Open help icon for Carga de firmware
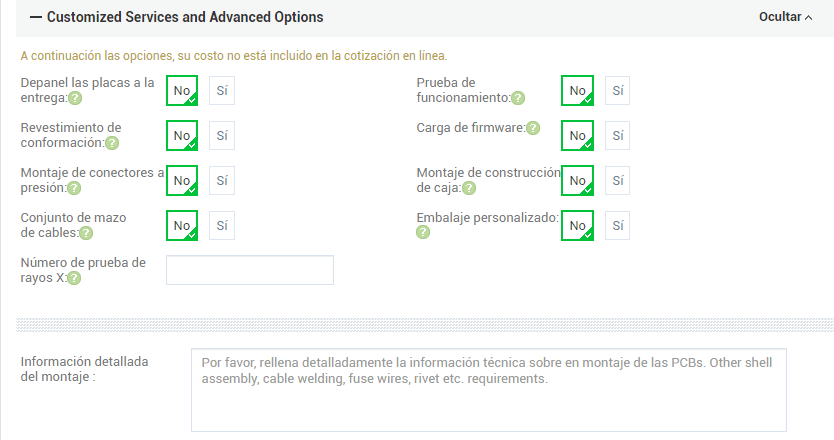 point(533,128)
